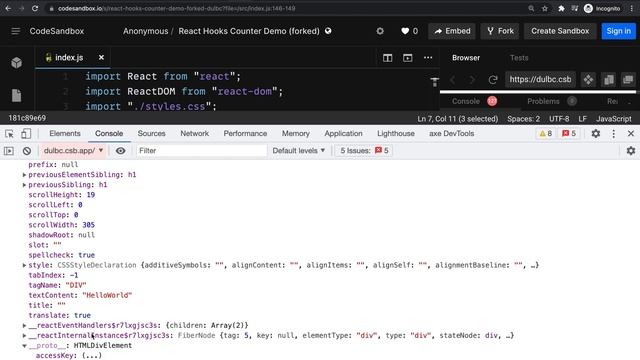This screenshot has width=640, height=360.
Task: Open the Lighthouse tab
Action: 396,133
